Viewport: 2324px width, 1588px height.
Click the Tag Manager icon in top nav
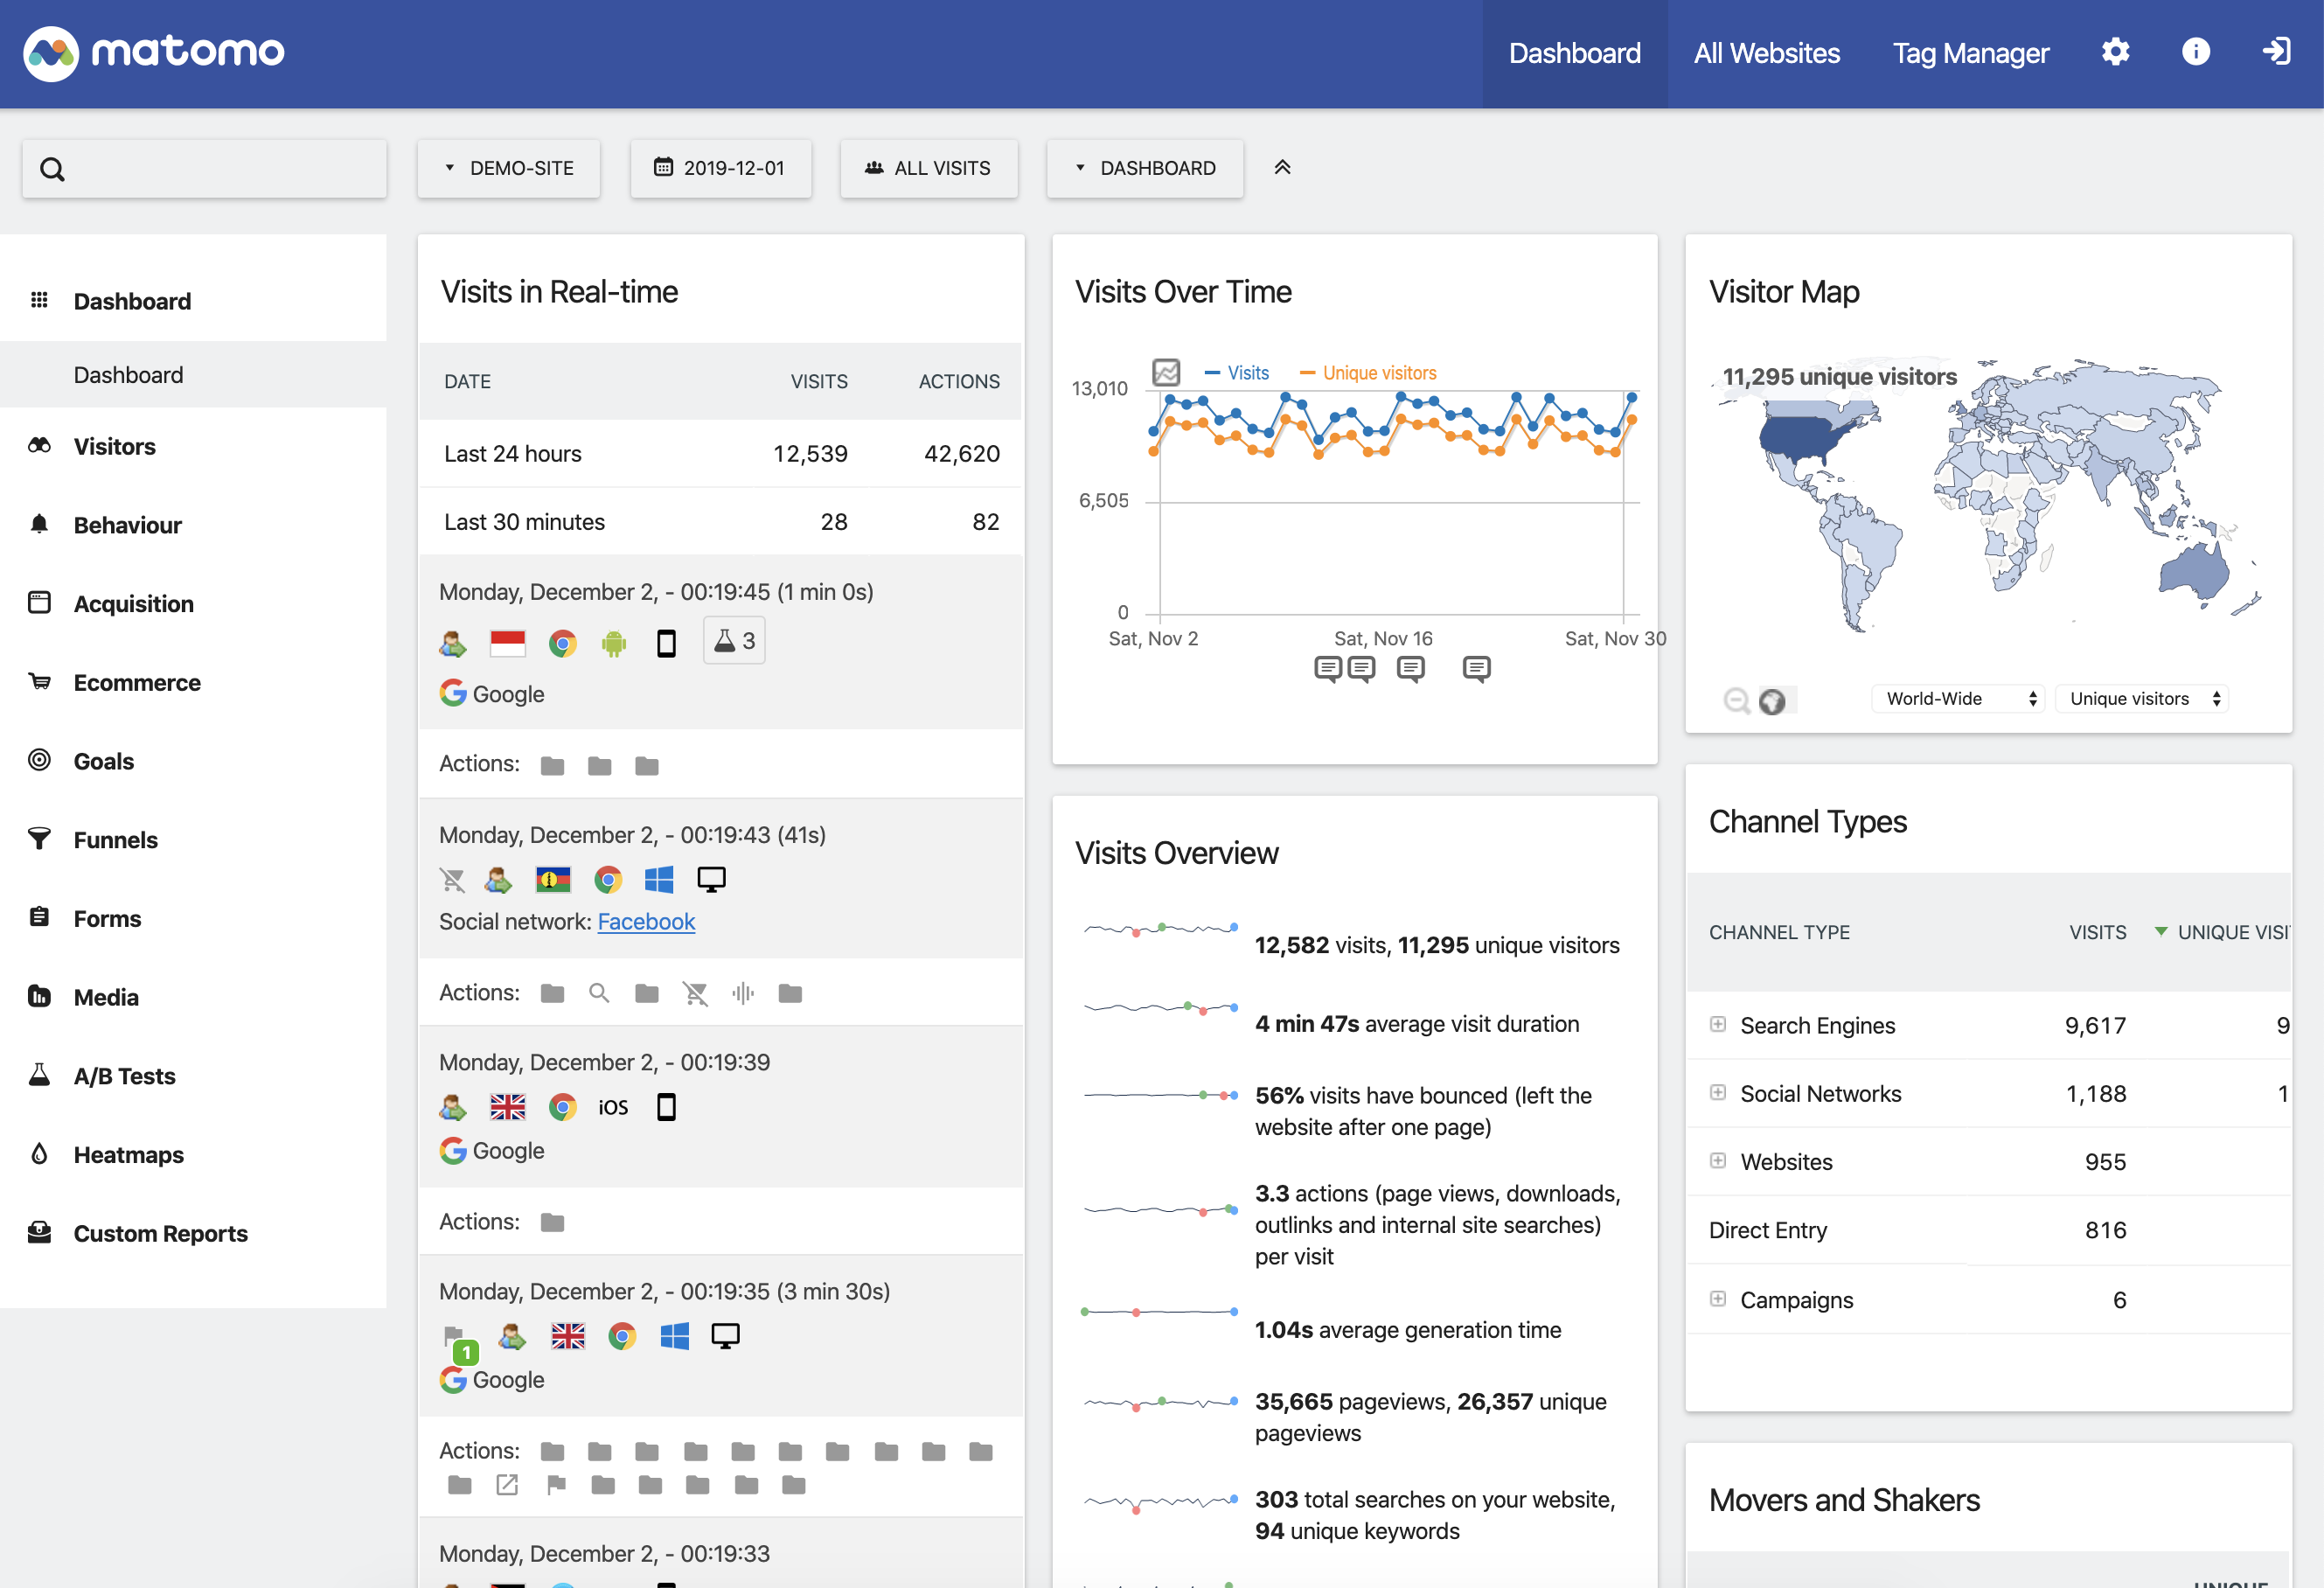(1971, 53)
